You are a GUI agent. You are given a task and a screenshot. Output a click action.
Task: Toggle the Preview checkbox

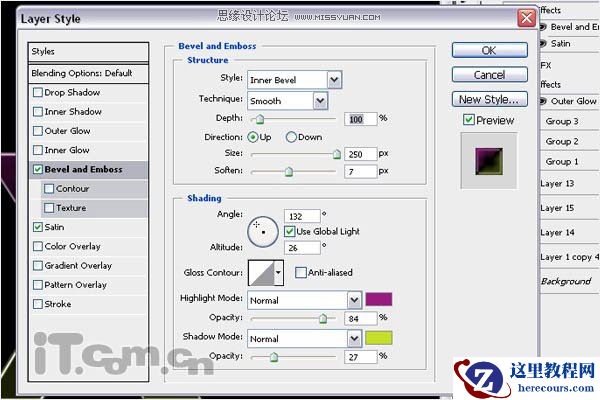469,120
